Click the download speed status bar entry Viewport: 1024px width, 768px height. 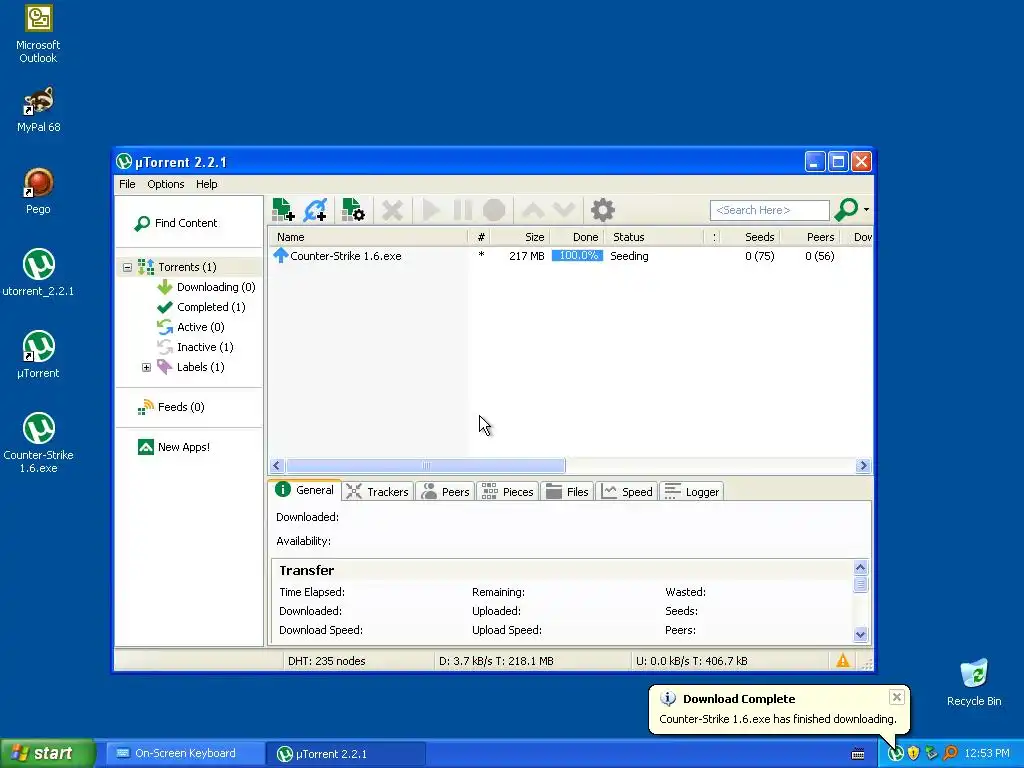coord(496,661)
